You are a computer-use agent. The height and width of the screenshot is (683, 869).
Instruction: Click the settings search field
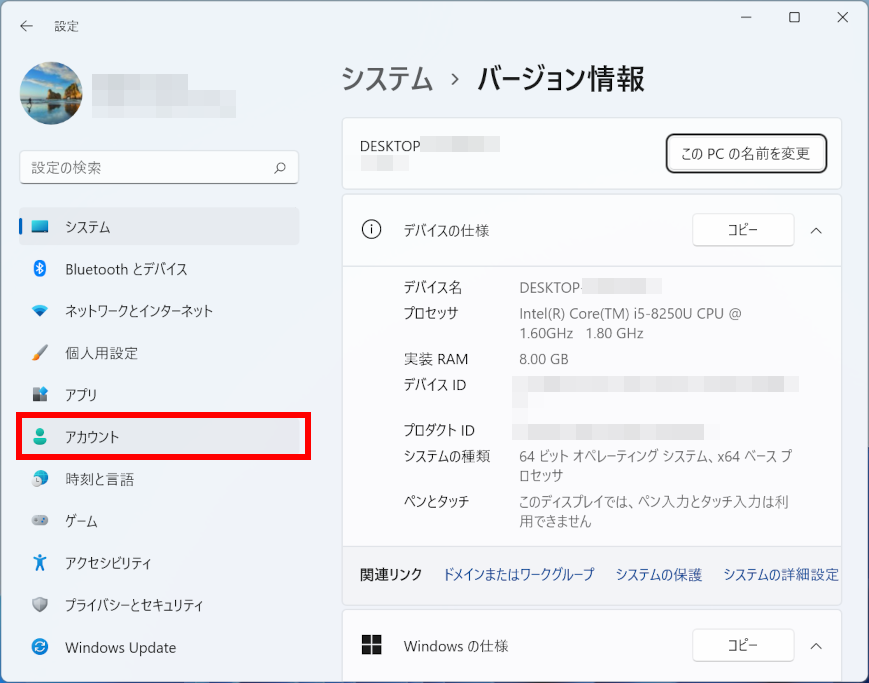[159, 167]
